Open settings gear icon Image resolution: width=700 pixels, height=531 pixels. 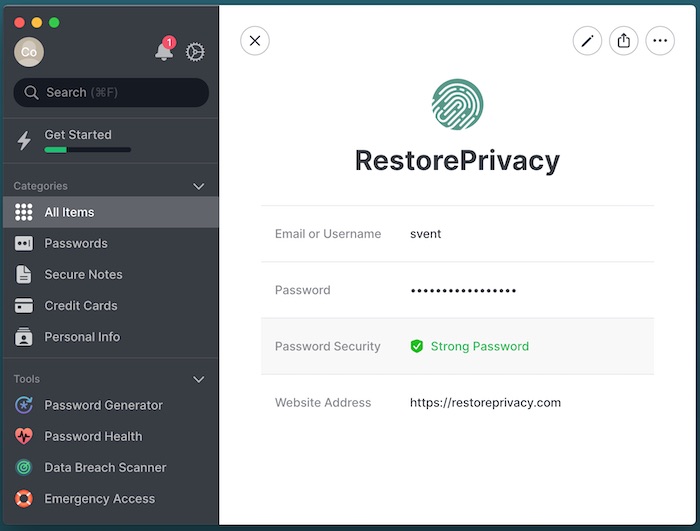pyautogui.click(x=195, y=52)
